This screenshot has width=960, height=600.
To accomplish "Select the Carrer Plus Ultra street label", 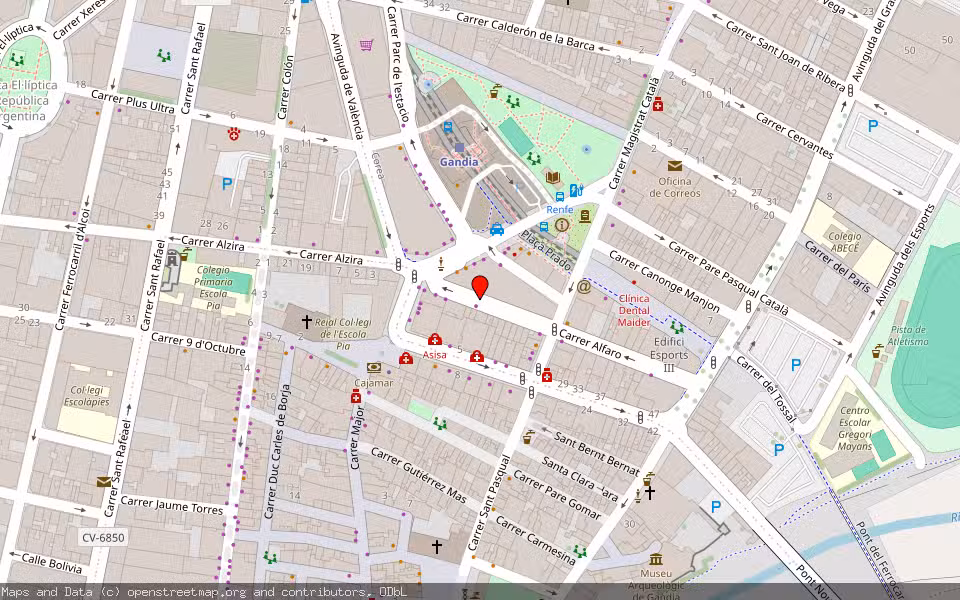I will click(133, 102).
